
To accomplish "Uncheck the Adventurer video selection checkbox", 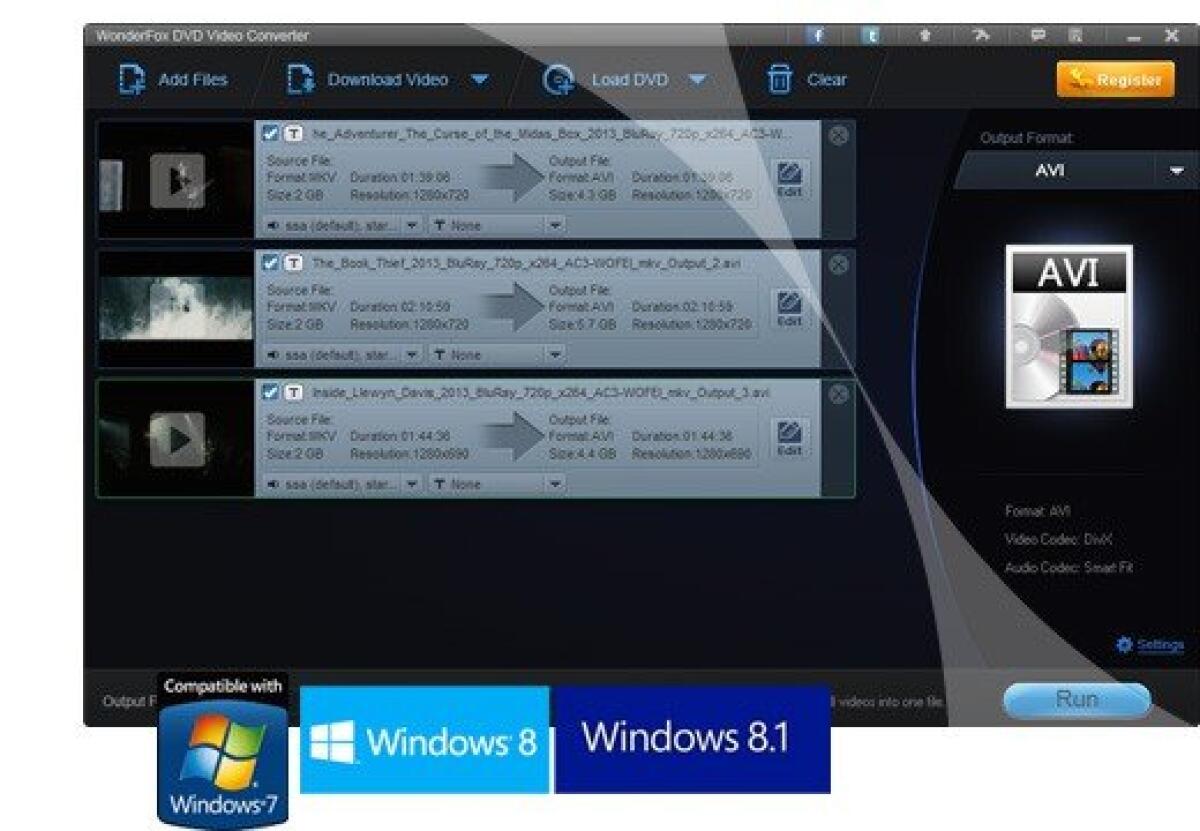I will click(x=270, y=132).
